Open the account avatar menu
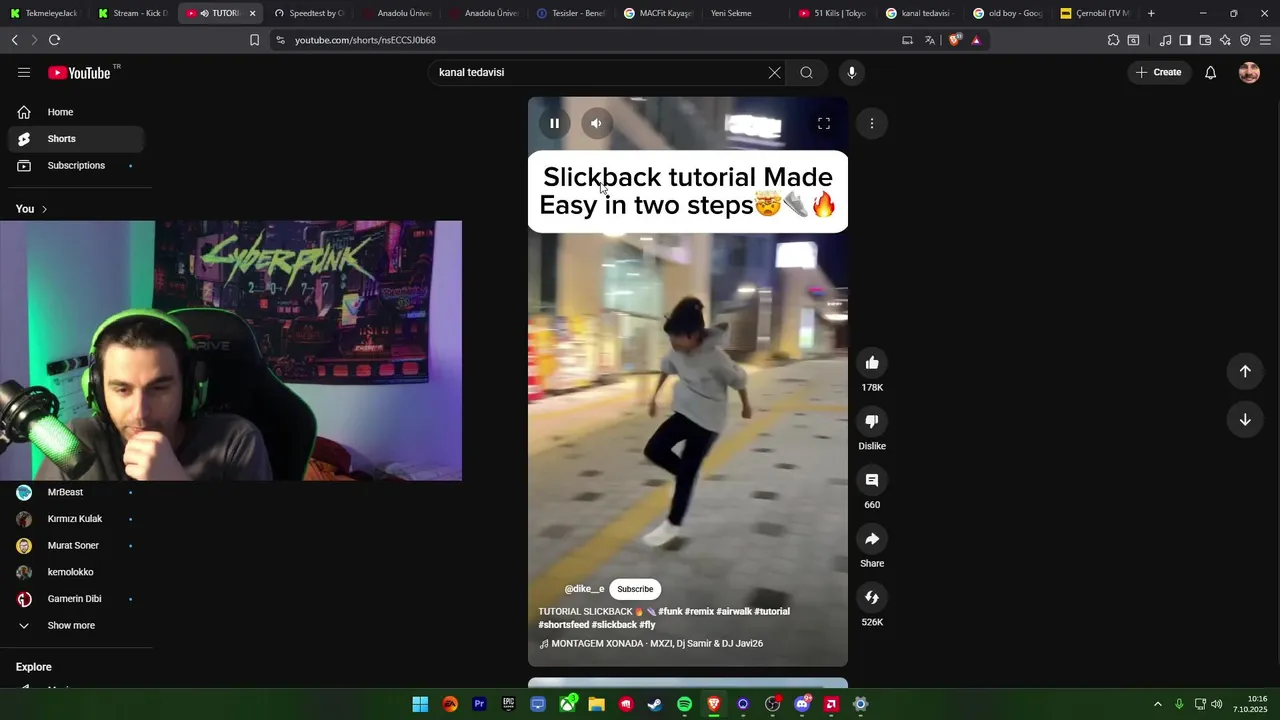This screenshot has width=1280, height=720. pyautogui.click(x=1249, y=72)
